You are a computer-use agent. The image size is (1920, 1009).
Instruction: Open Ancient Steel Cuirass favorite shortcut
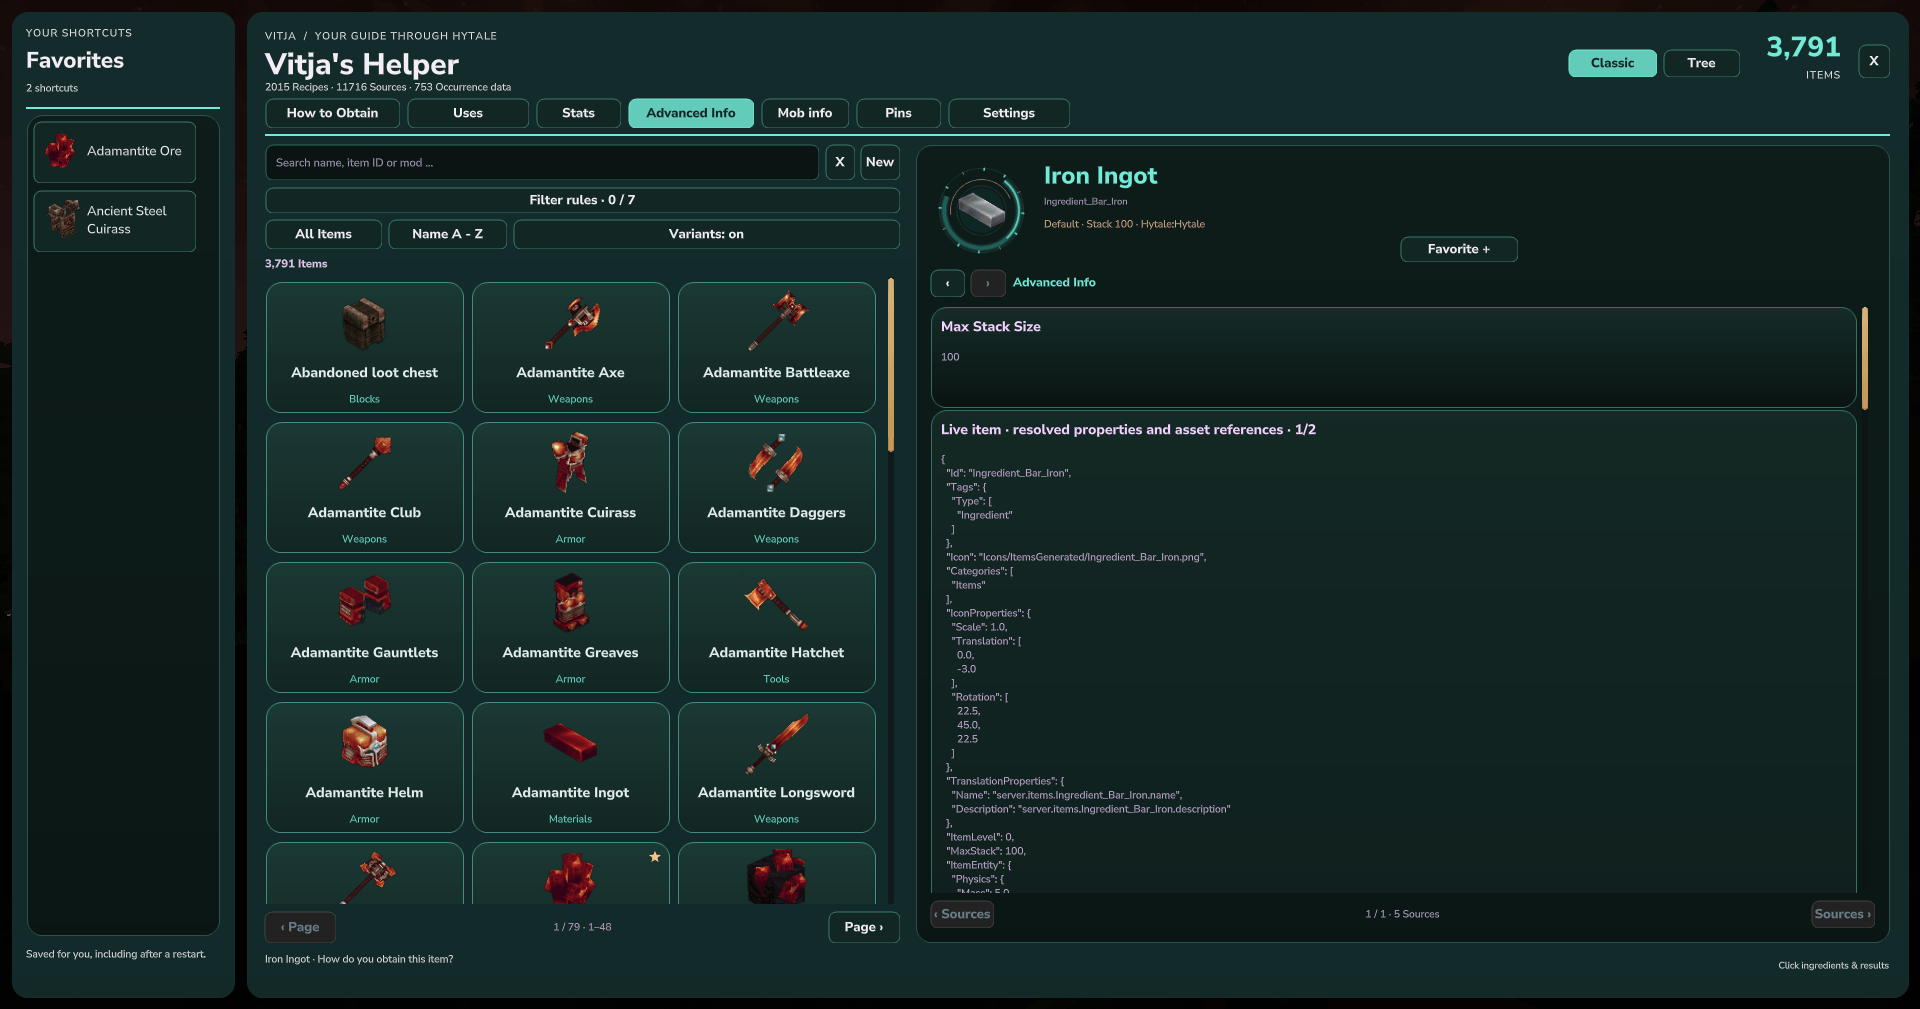(x=114, y=220)
